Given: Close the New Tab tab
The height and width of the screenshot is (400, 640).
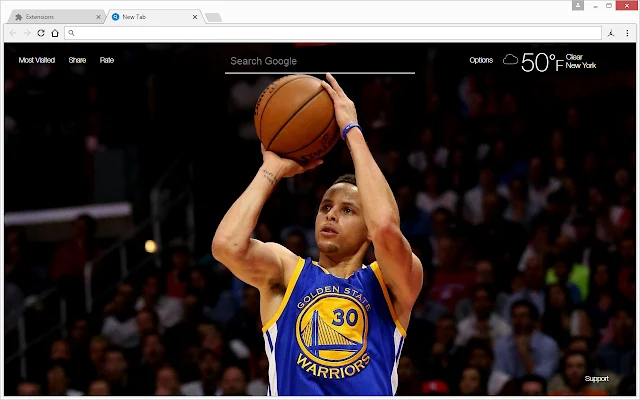Looking at the screenshot, I should (x=195, y=17).
